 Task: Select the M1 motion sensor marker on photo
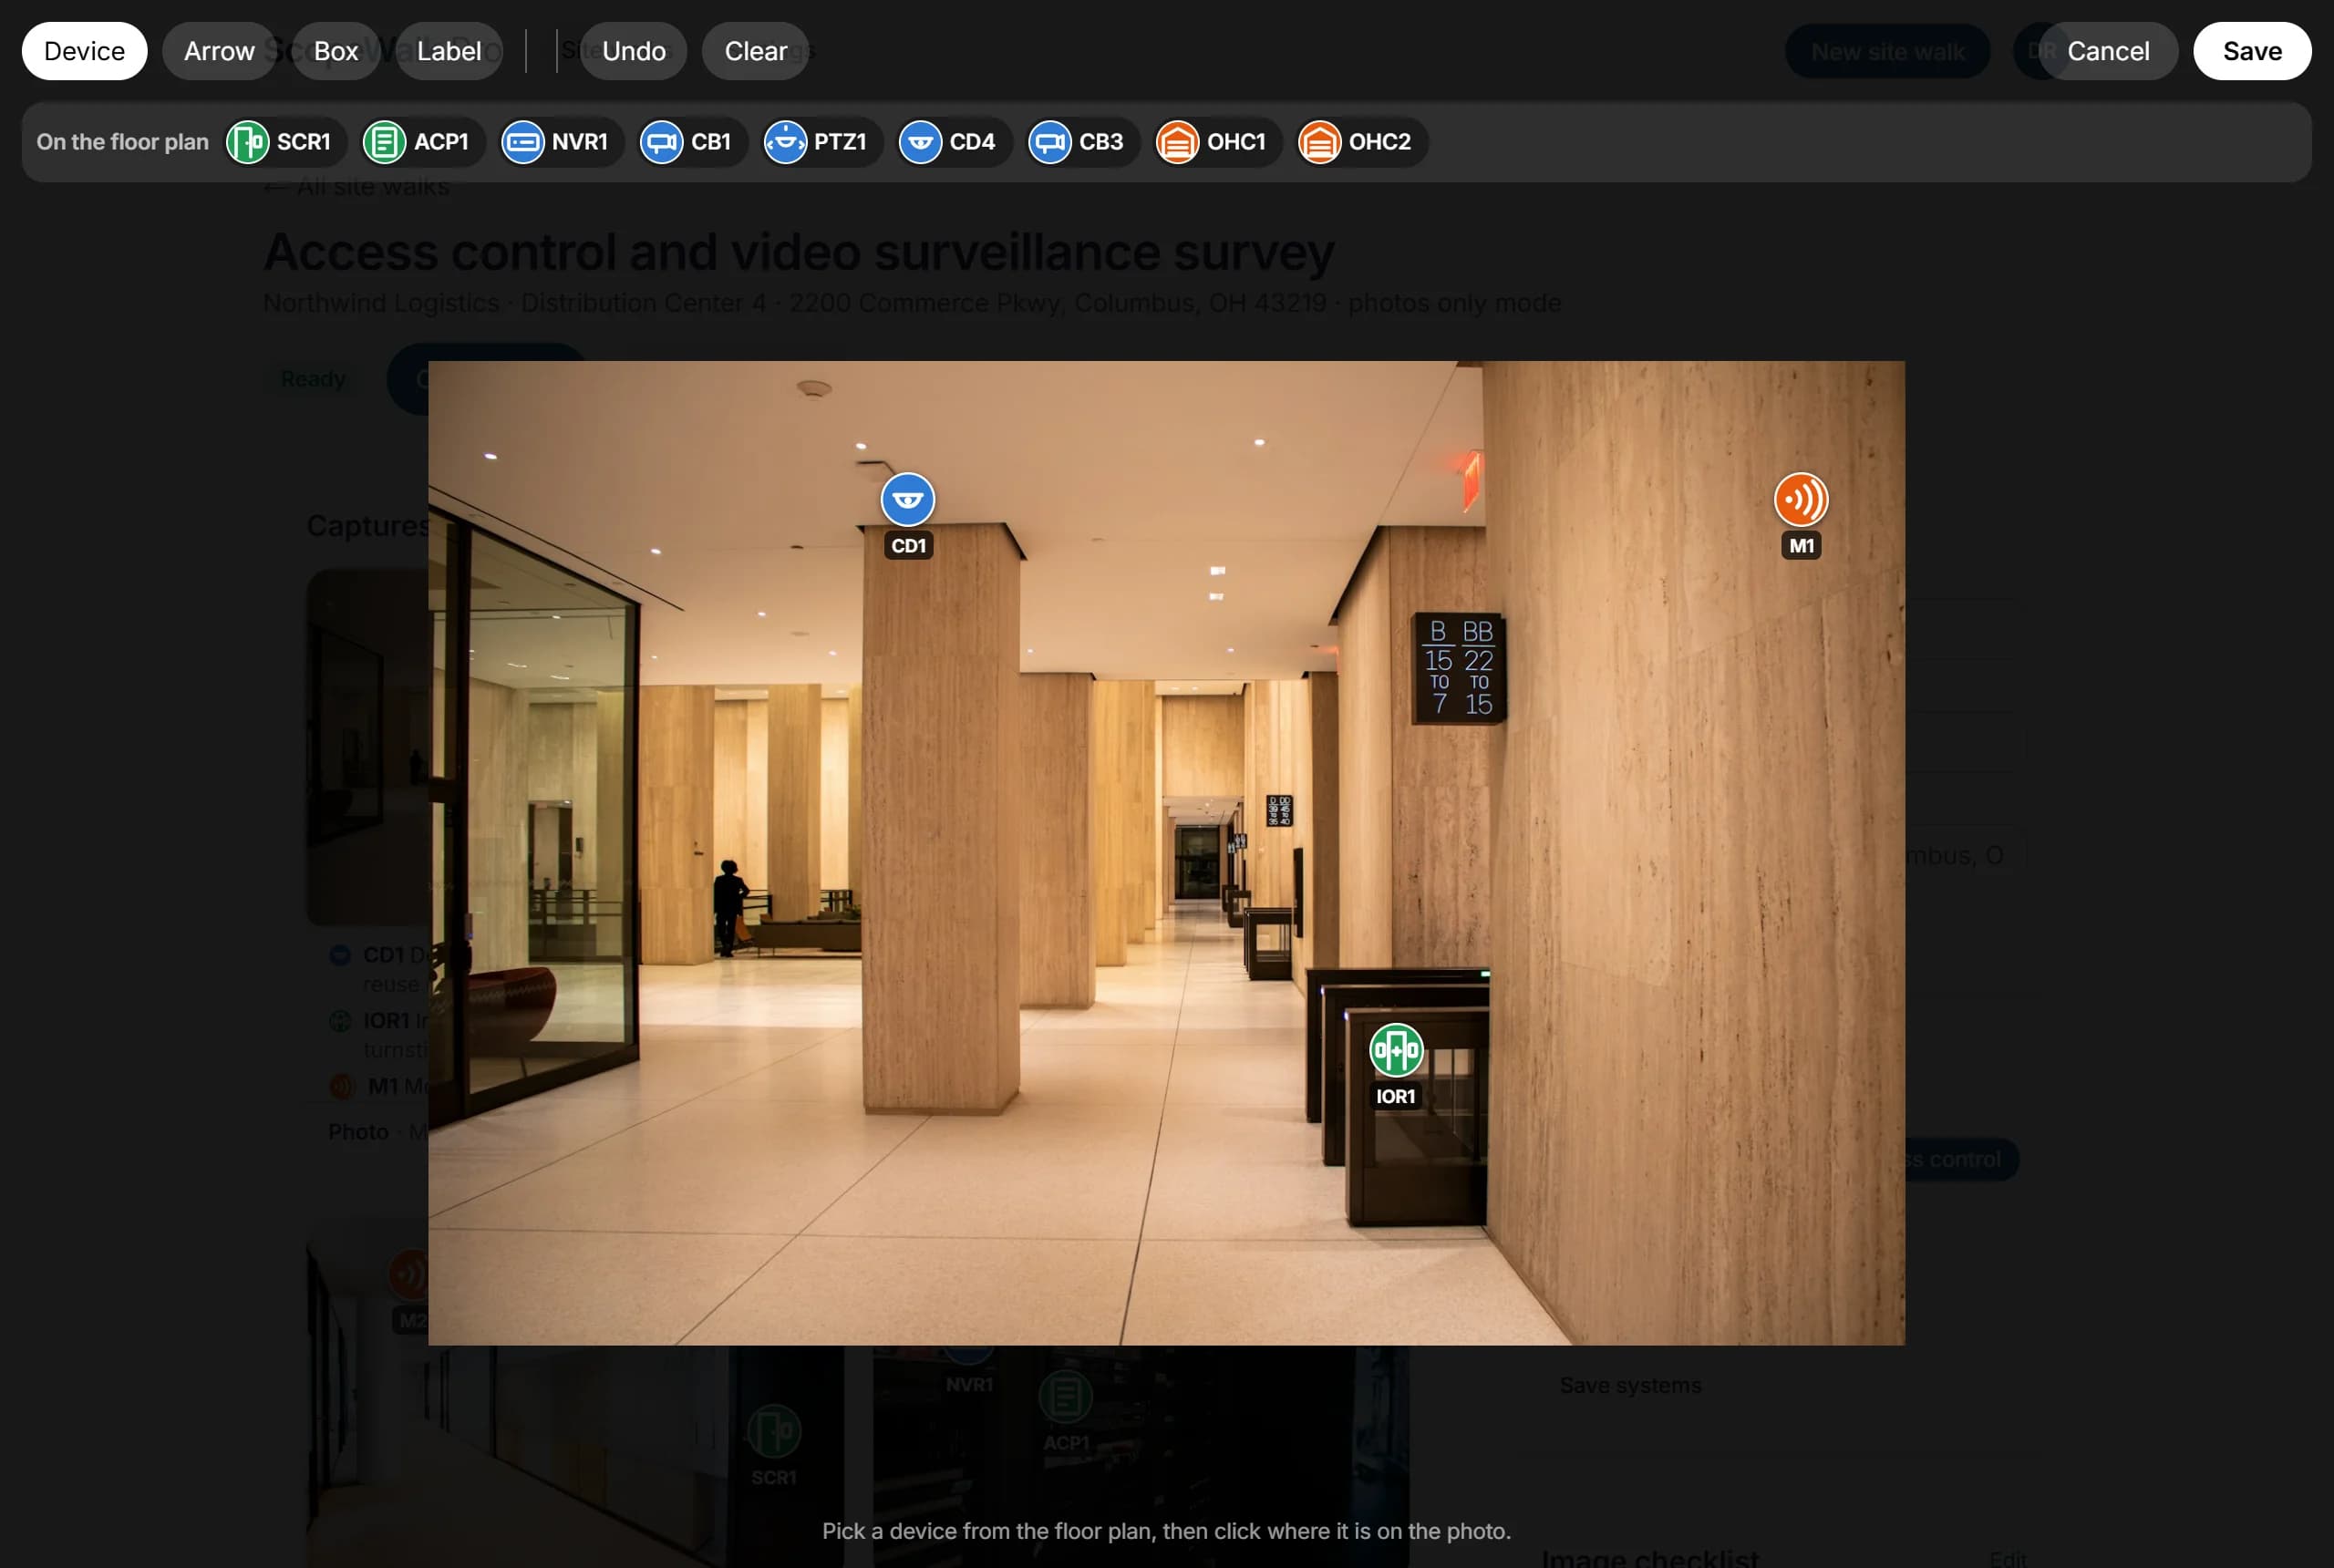pyautogui.click(x=1801, y=499)
